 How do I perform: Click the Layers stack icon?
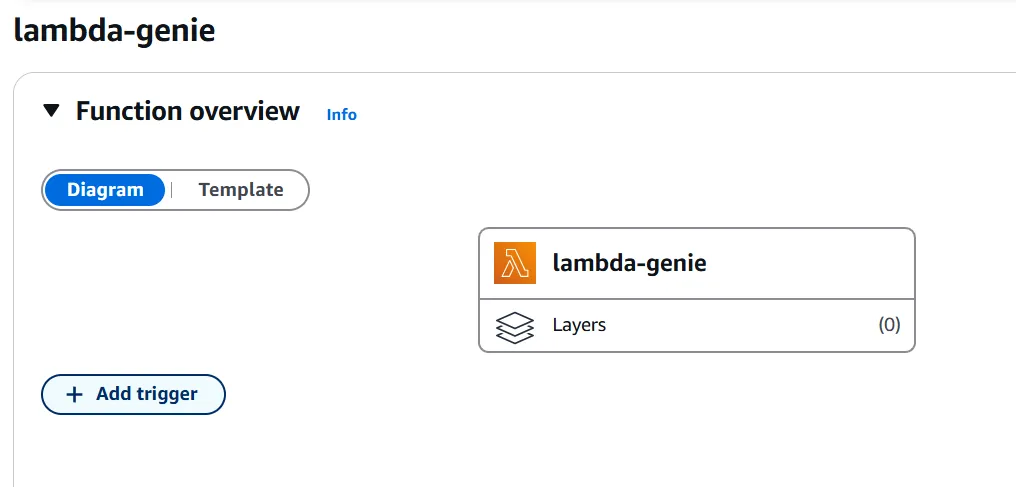click(x=514, y=327)
